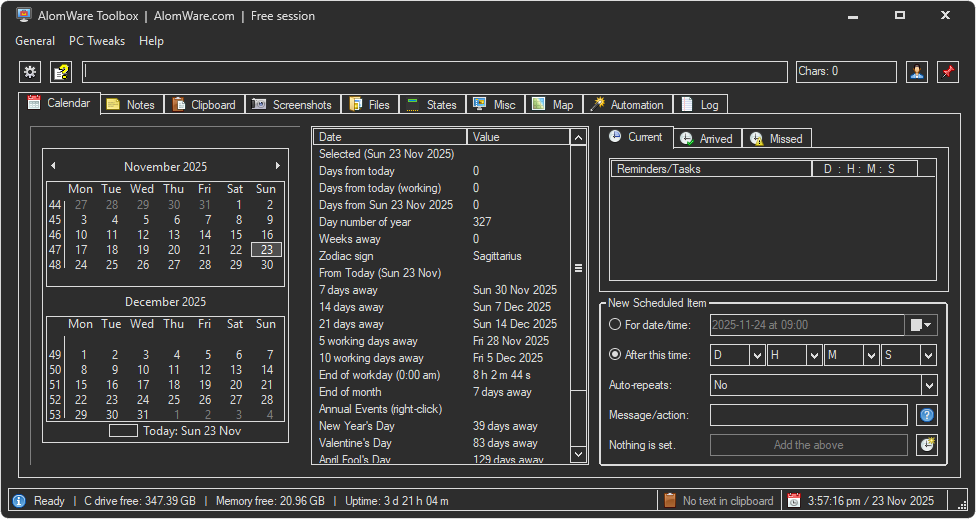Click the red pin icon

point(947,72)
